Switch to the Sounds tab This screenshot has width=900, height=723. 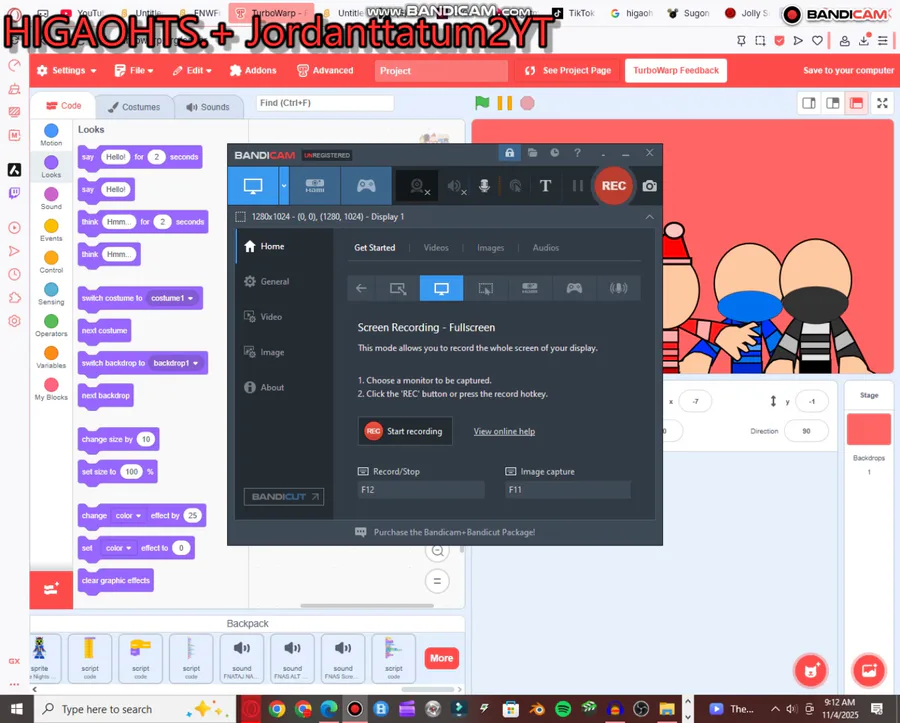(x=208, y=107)
